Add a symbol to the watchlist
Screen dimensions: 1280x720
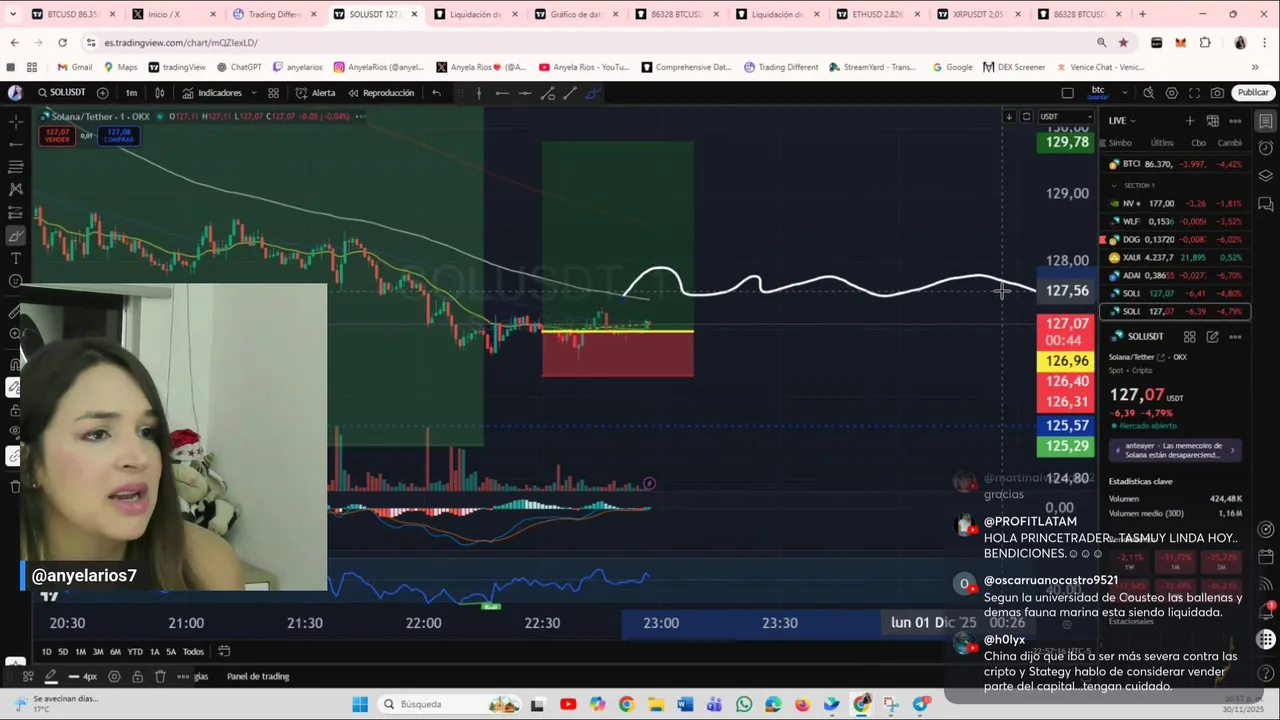coord(1190,120)
